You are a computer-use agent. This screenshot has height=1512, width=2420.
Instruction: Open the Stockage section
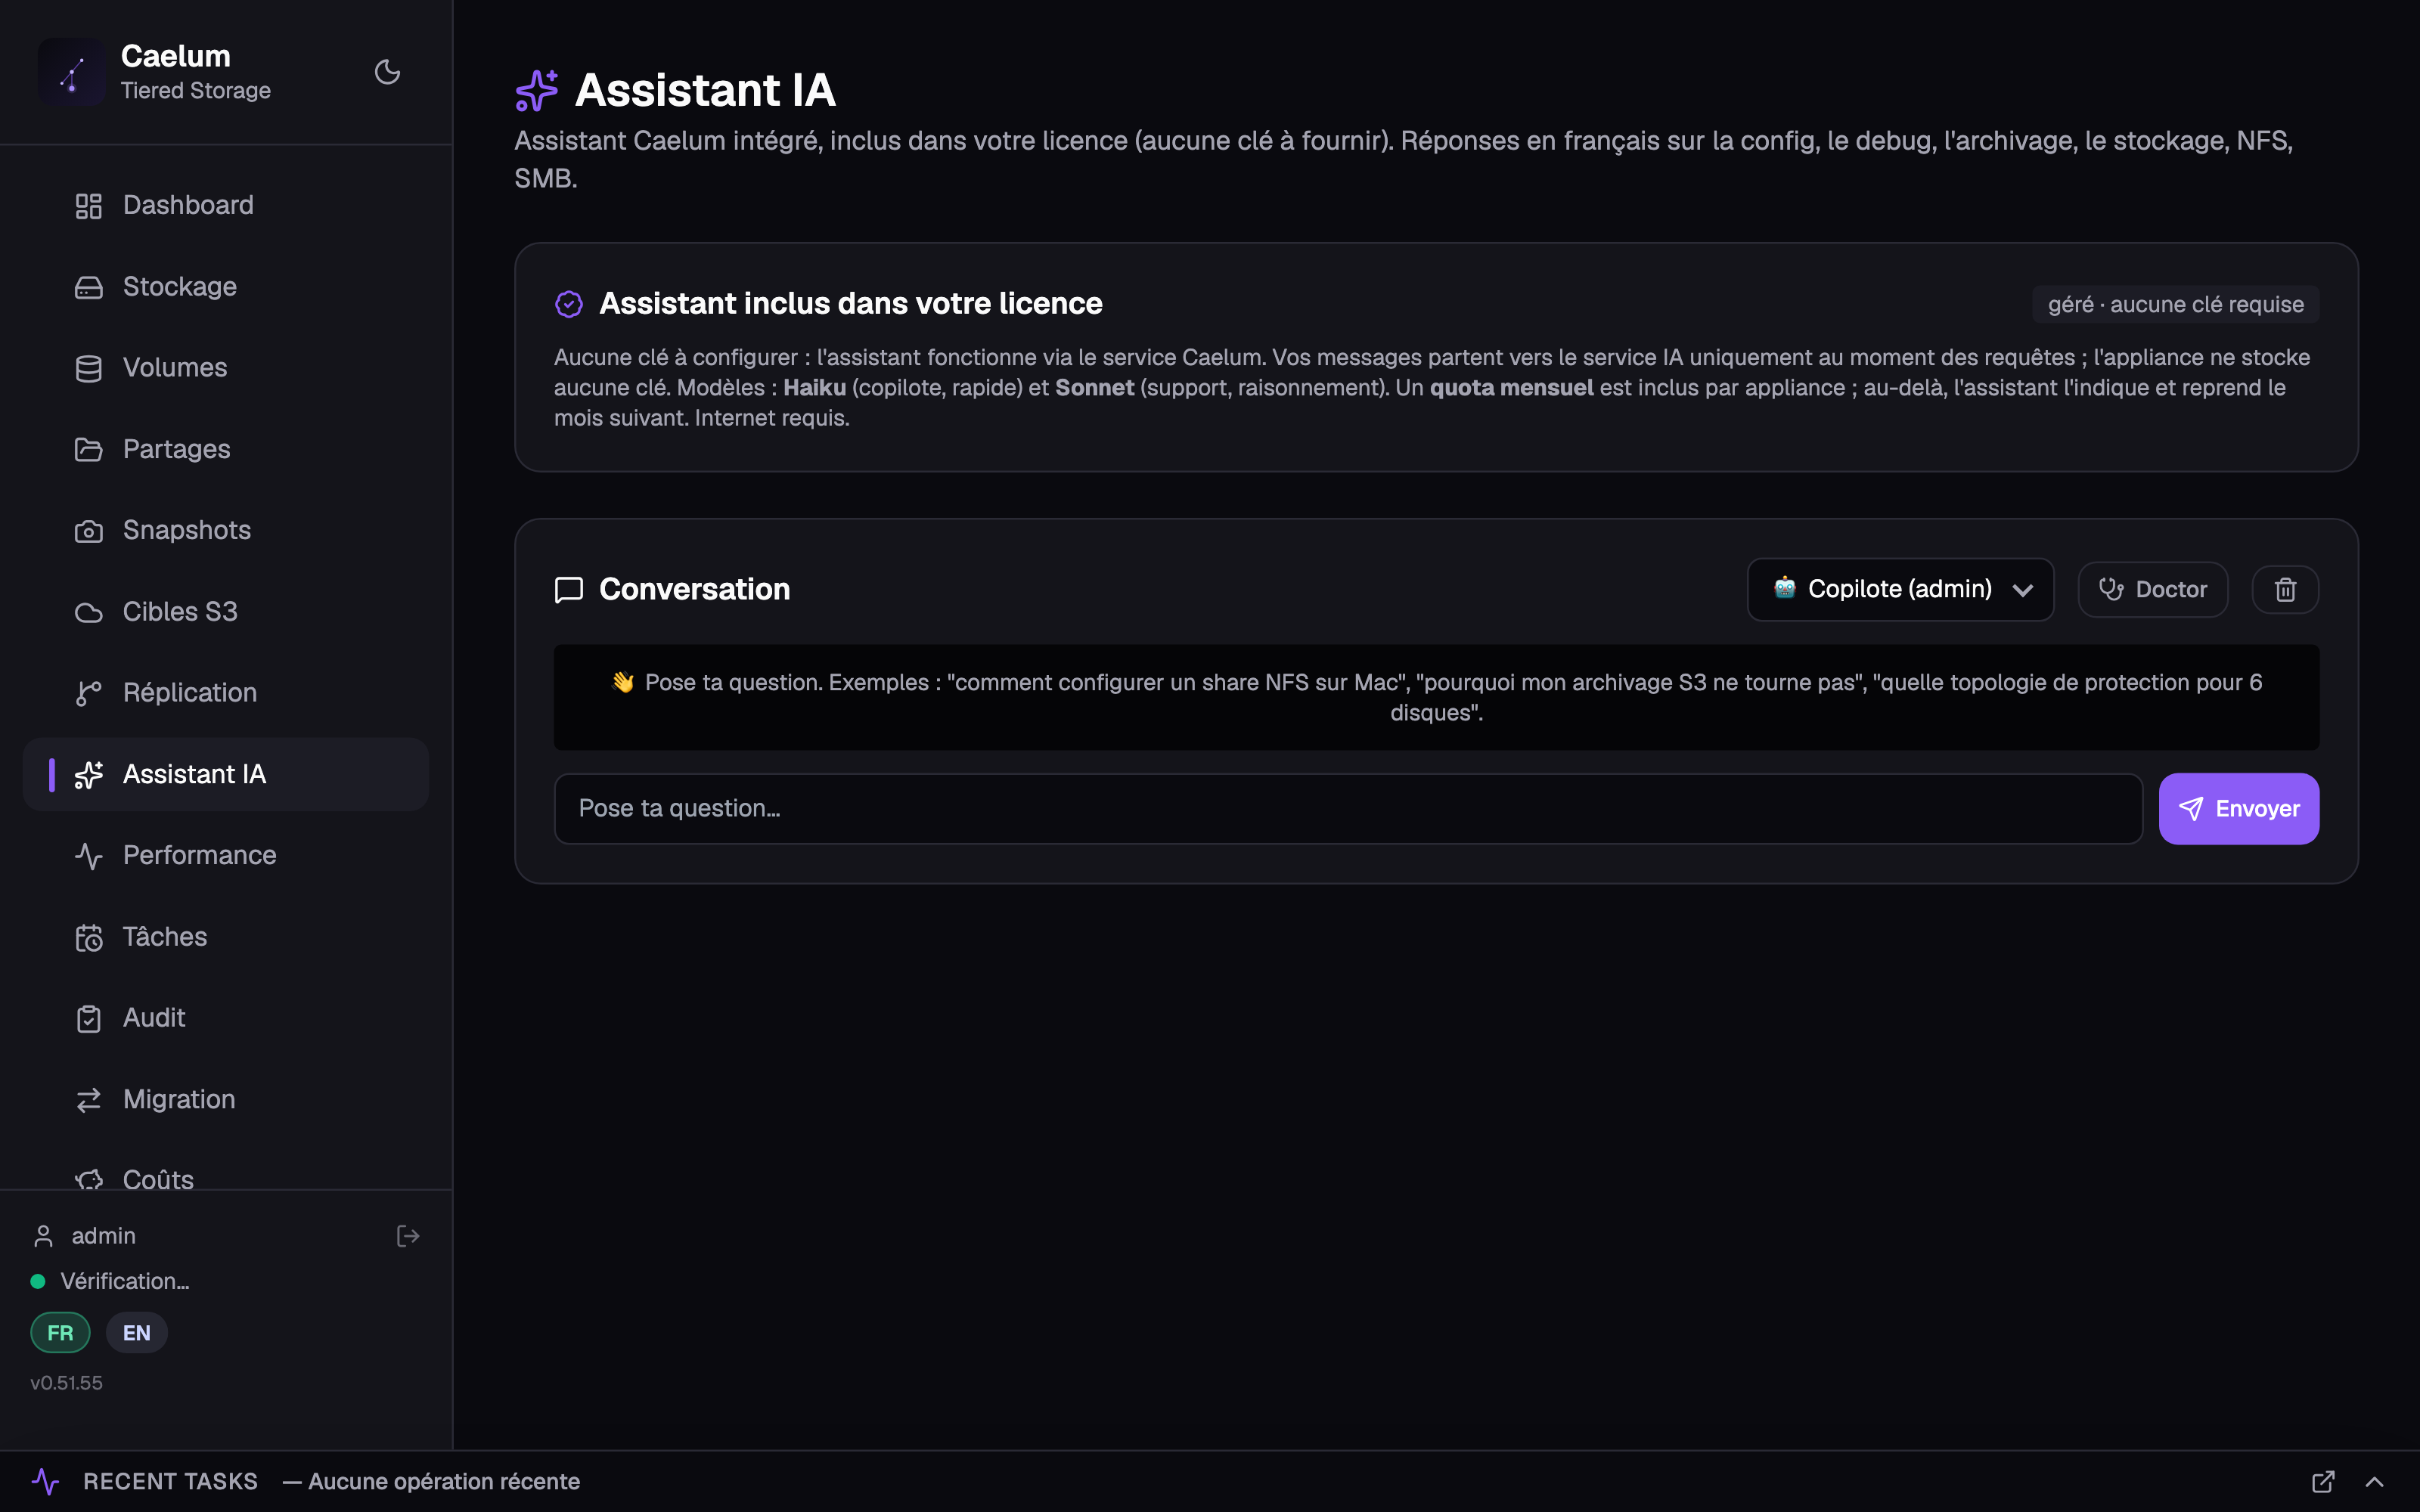coord(226,287)
